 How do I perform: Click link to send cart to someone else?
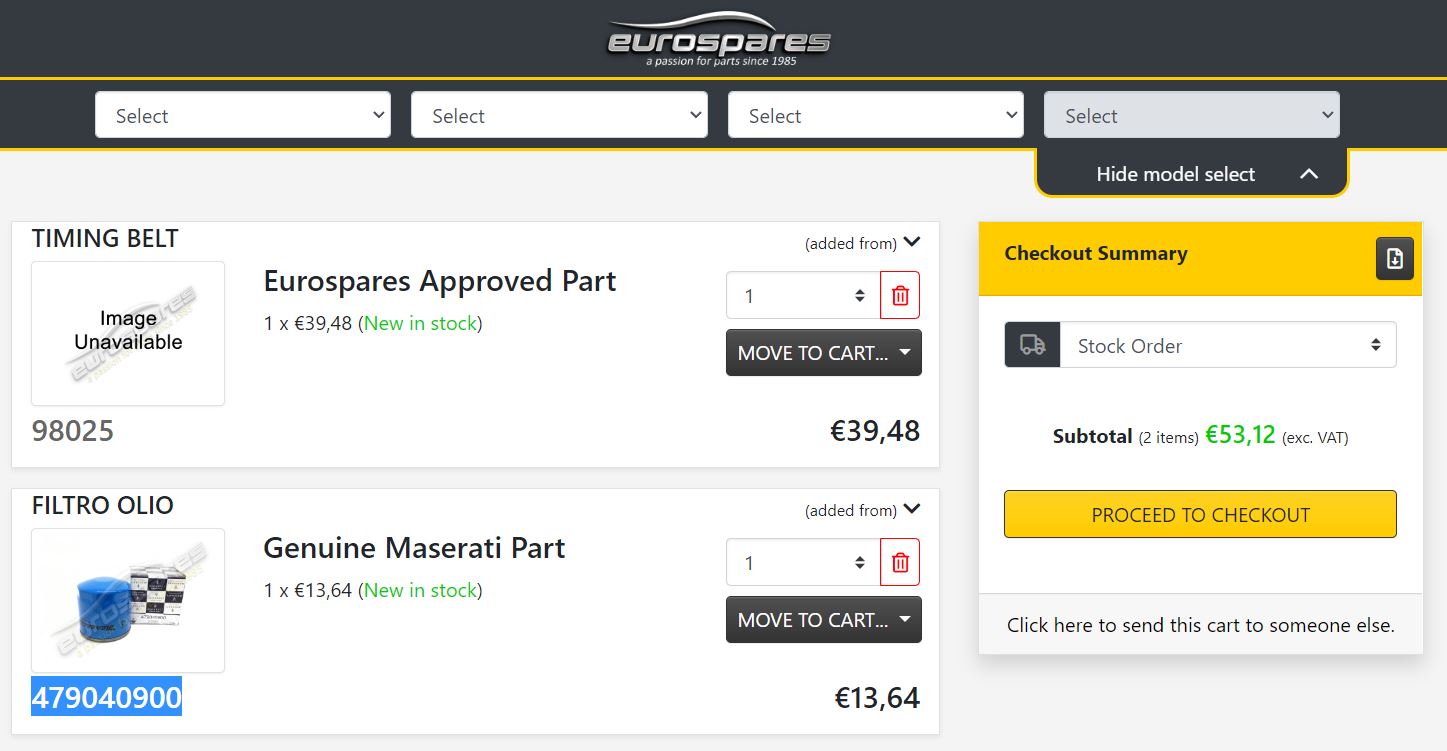pyautogui.click(x=1200, y=625)
